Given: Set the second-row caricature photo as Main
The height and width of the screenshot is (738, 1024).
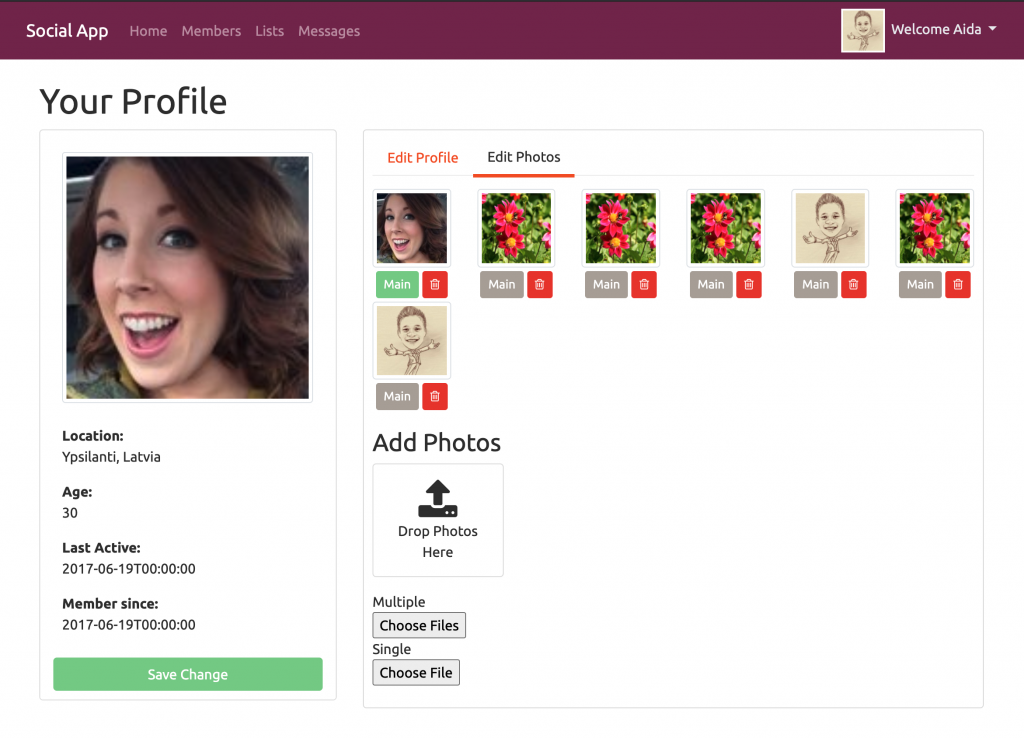Looking at the screenshot, I should 397,396.
